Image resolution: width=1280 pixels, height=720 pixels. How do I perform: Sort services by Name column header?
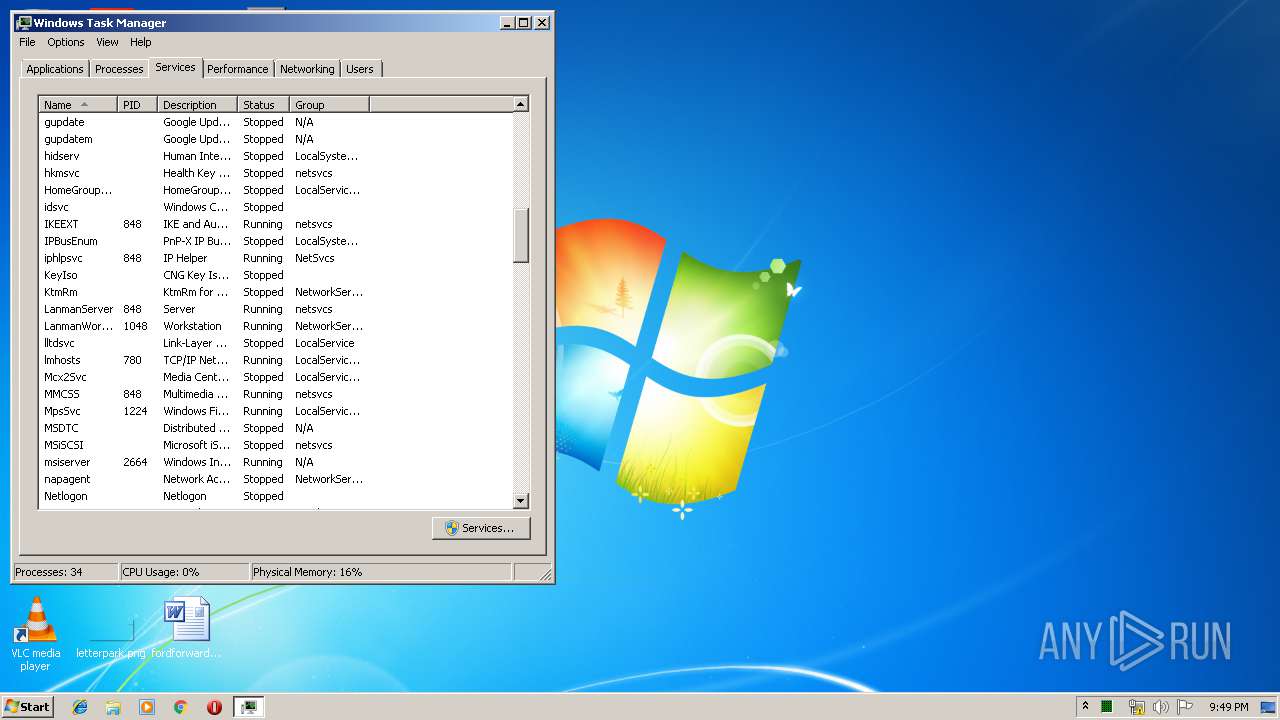click(78, 104)
